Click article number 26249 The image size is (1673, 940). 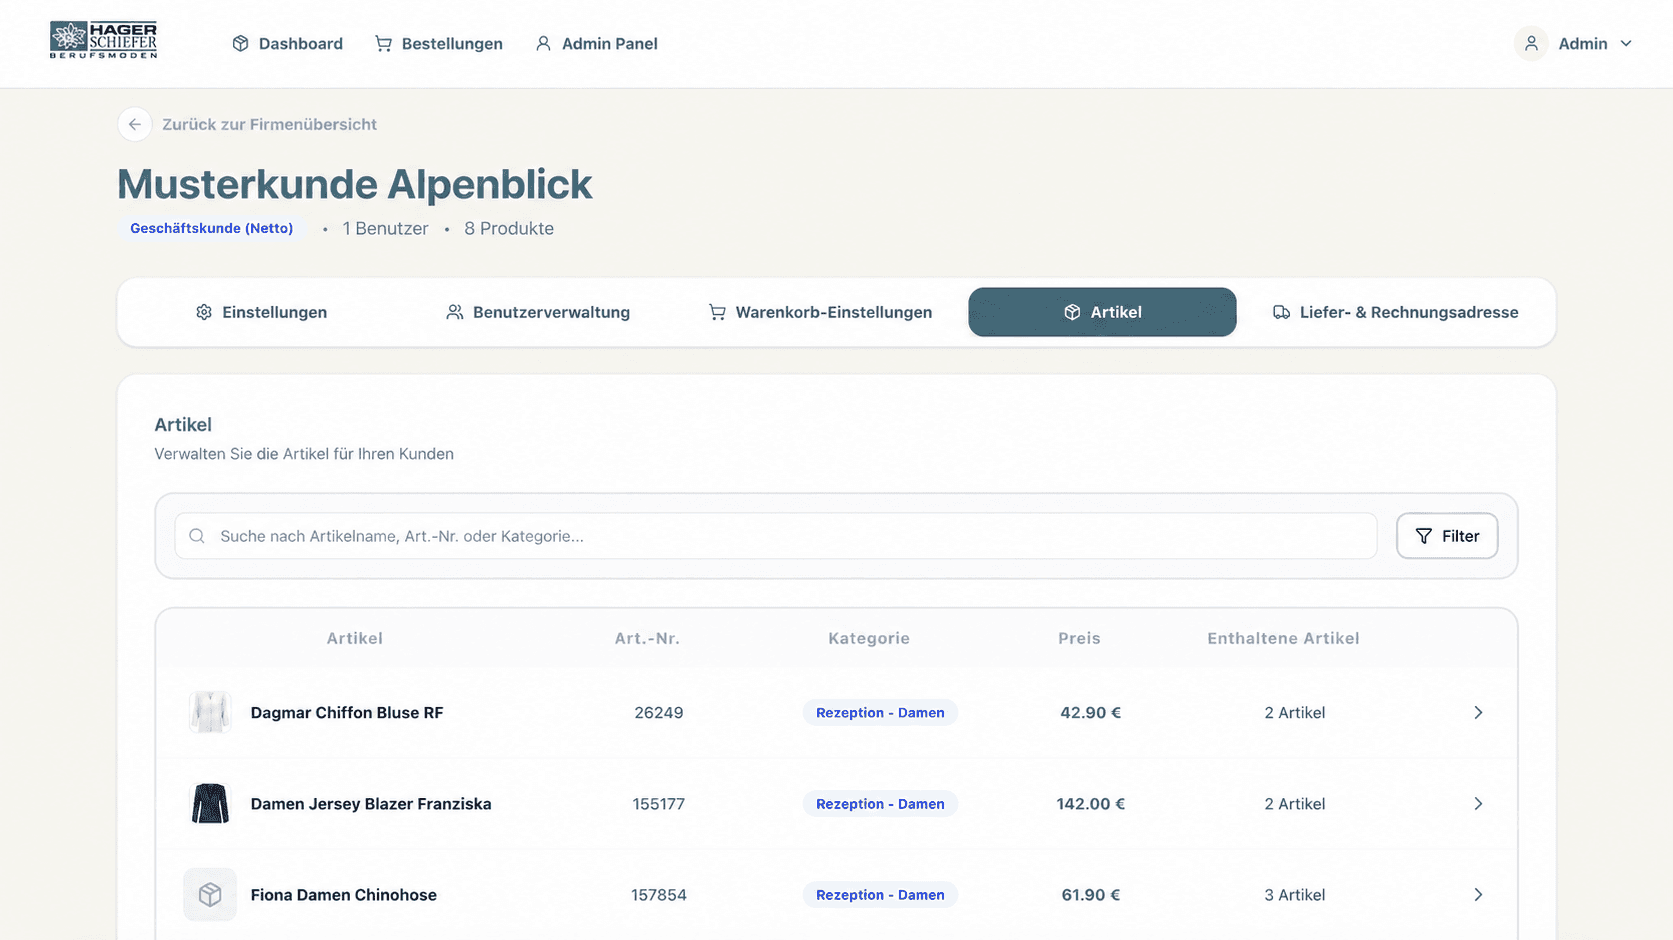659,713
